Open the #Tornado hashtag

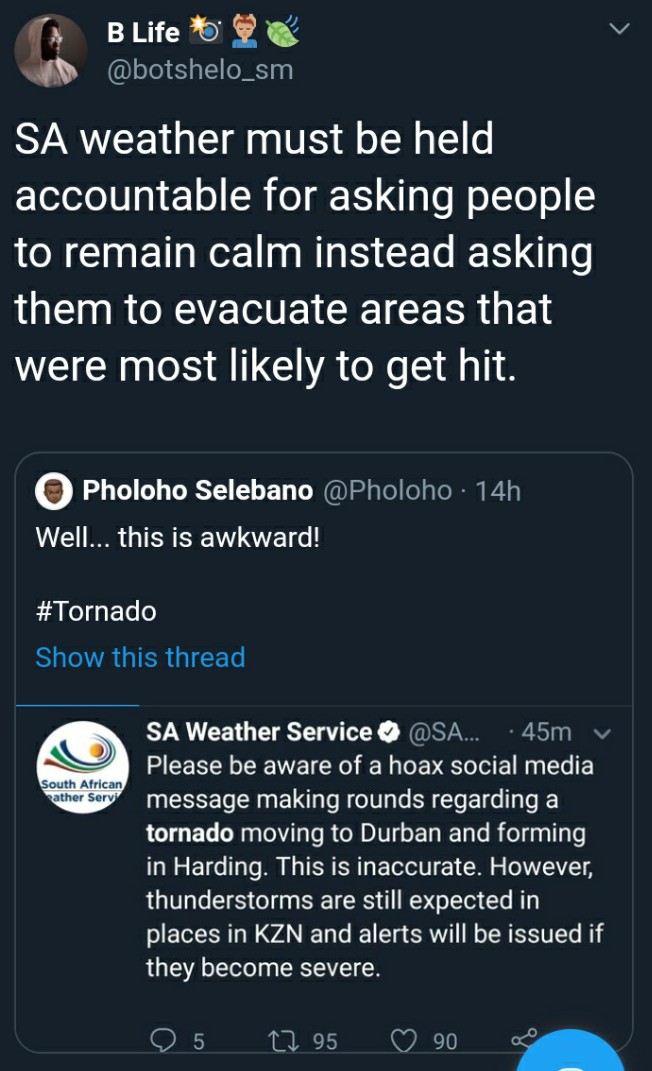(96, 611)
